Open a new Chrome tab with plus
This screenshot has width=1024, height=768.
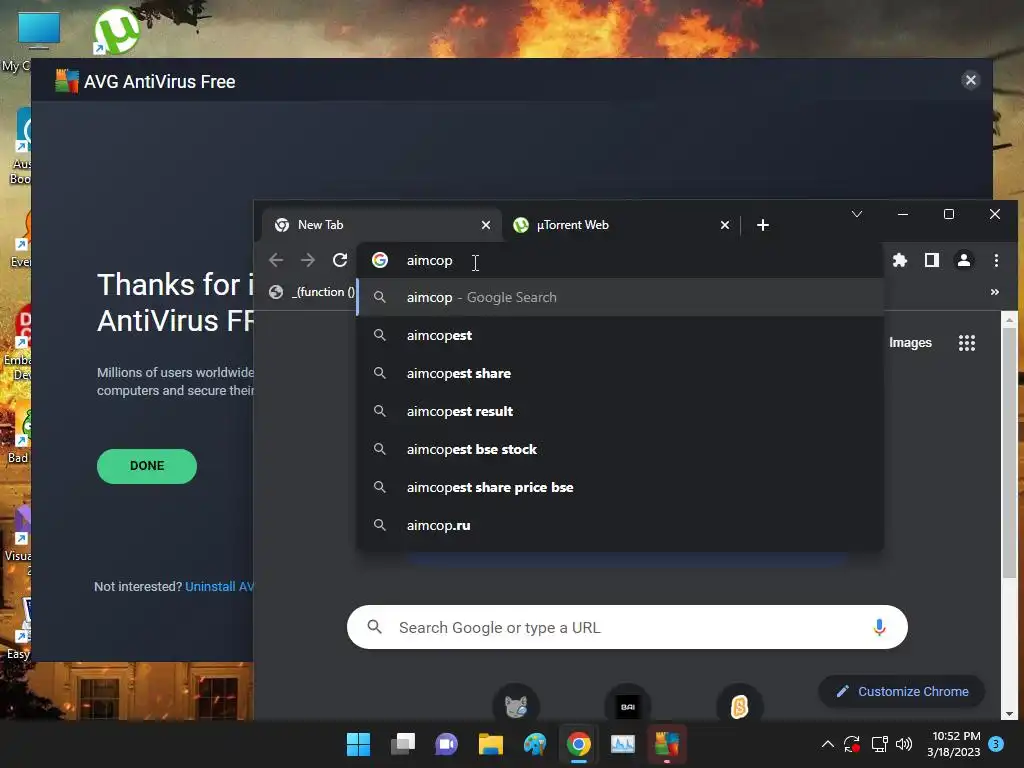point(762,225)
